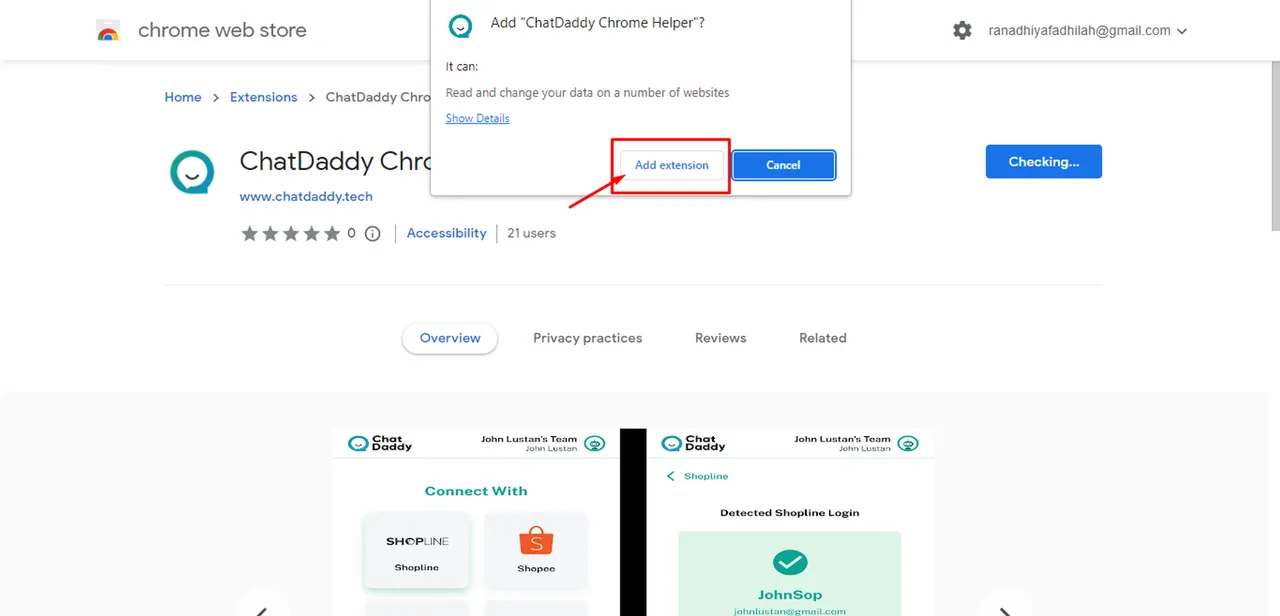Click the ChatDaddy icon in the install dialog
The width and height of the screenshot is (1280, 616).
pyautogui.click(x=460, y=27)
